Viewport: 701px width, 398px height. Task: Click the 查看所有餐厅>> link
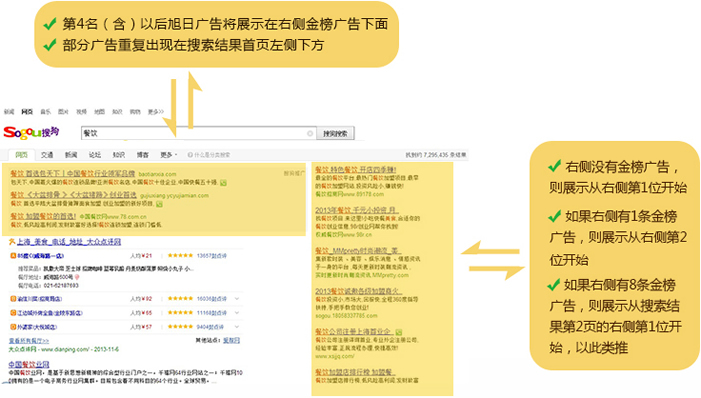(x=29, y=341)
